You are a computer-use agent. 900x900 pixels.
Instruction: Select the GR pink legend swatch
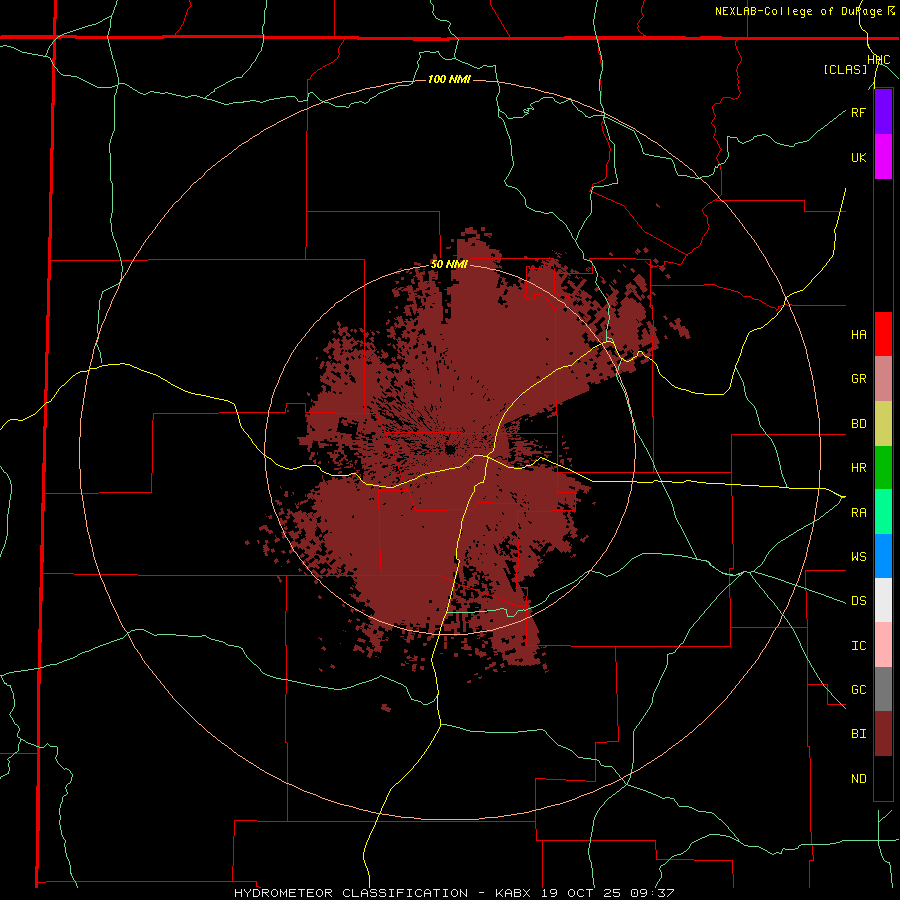(x=883, y=379)
